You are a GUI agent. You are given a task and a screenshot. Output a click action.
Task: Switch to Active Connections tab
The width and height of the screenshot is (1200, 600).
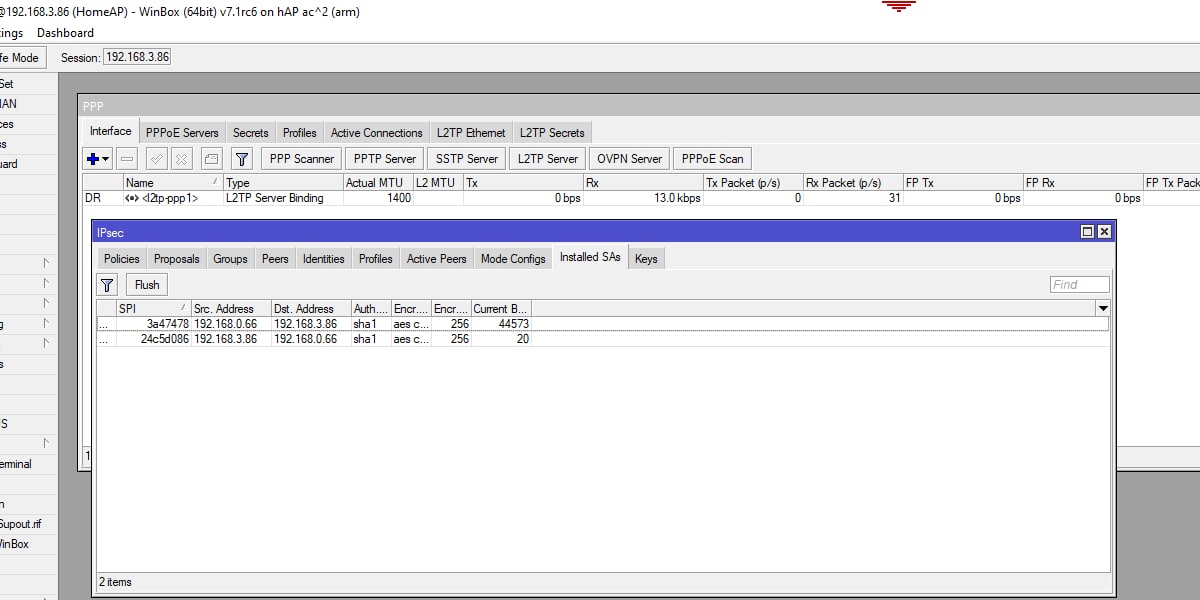point(377,132)
